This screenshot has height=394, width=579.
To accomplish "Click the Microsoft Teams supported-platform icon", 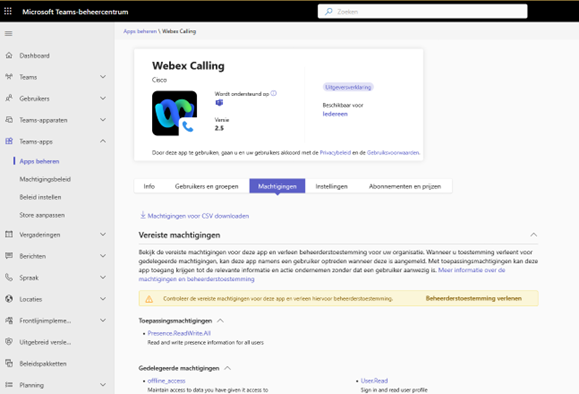I will 219,103.
